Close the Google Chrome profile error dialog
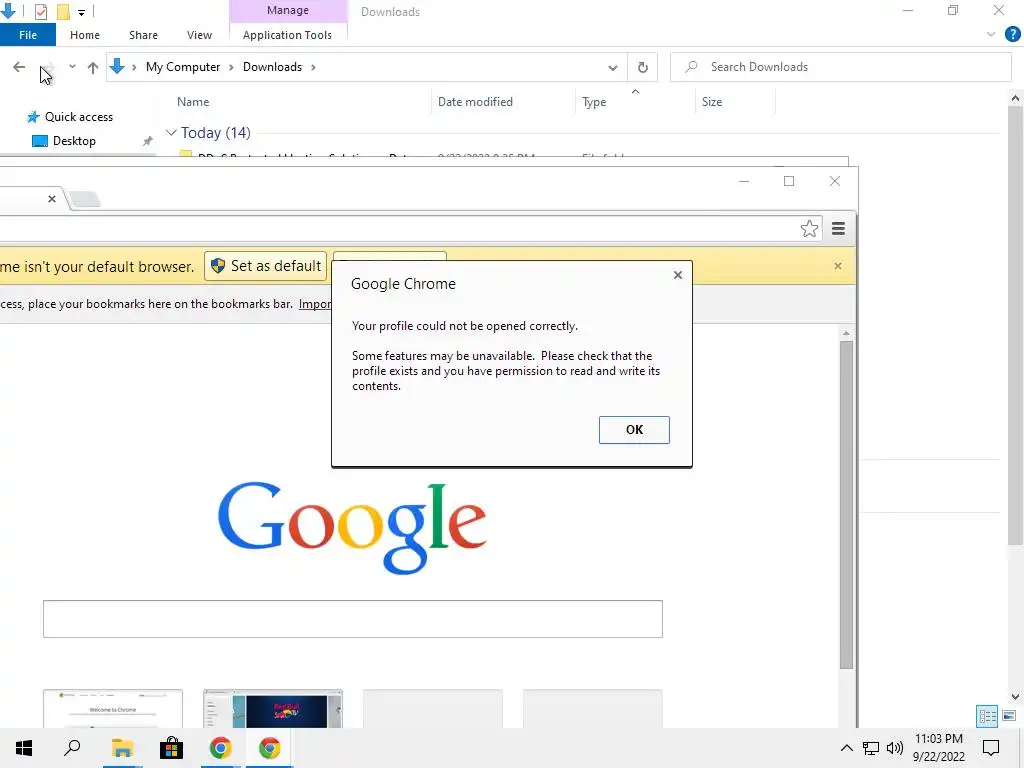 click(677, 275)
